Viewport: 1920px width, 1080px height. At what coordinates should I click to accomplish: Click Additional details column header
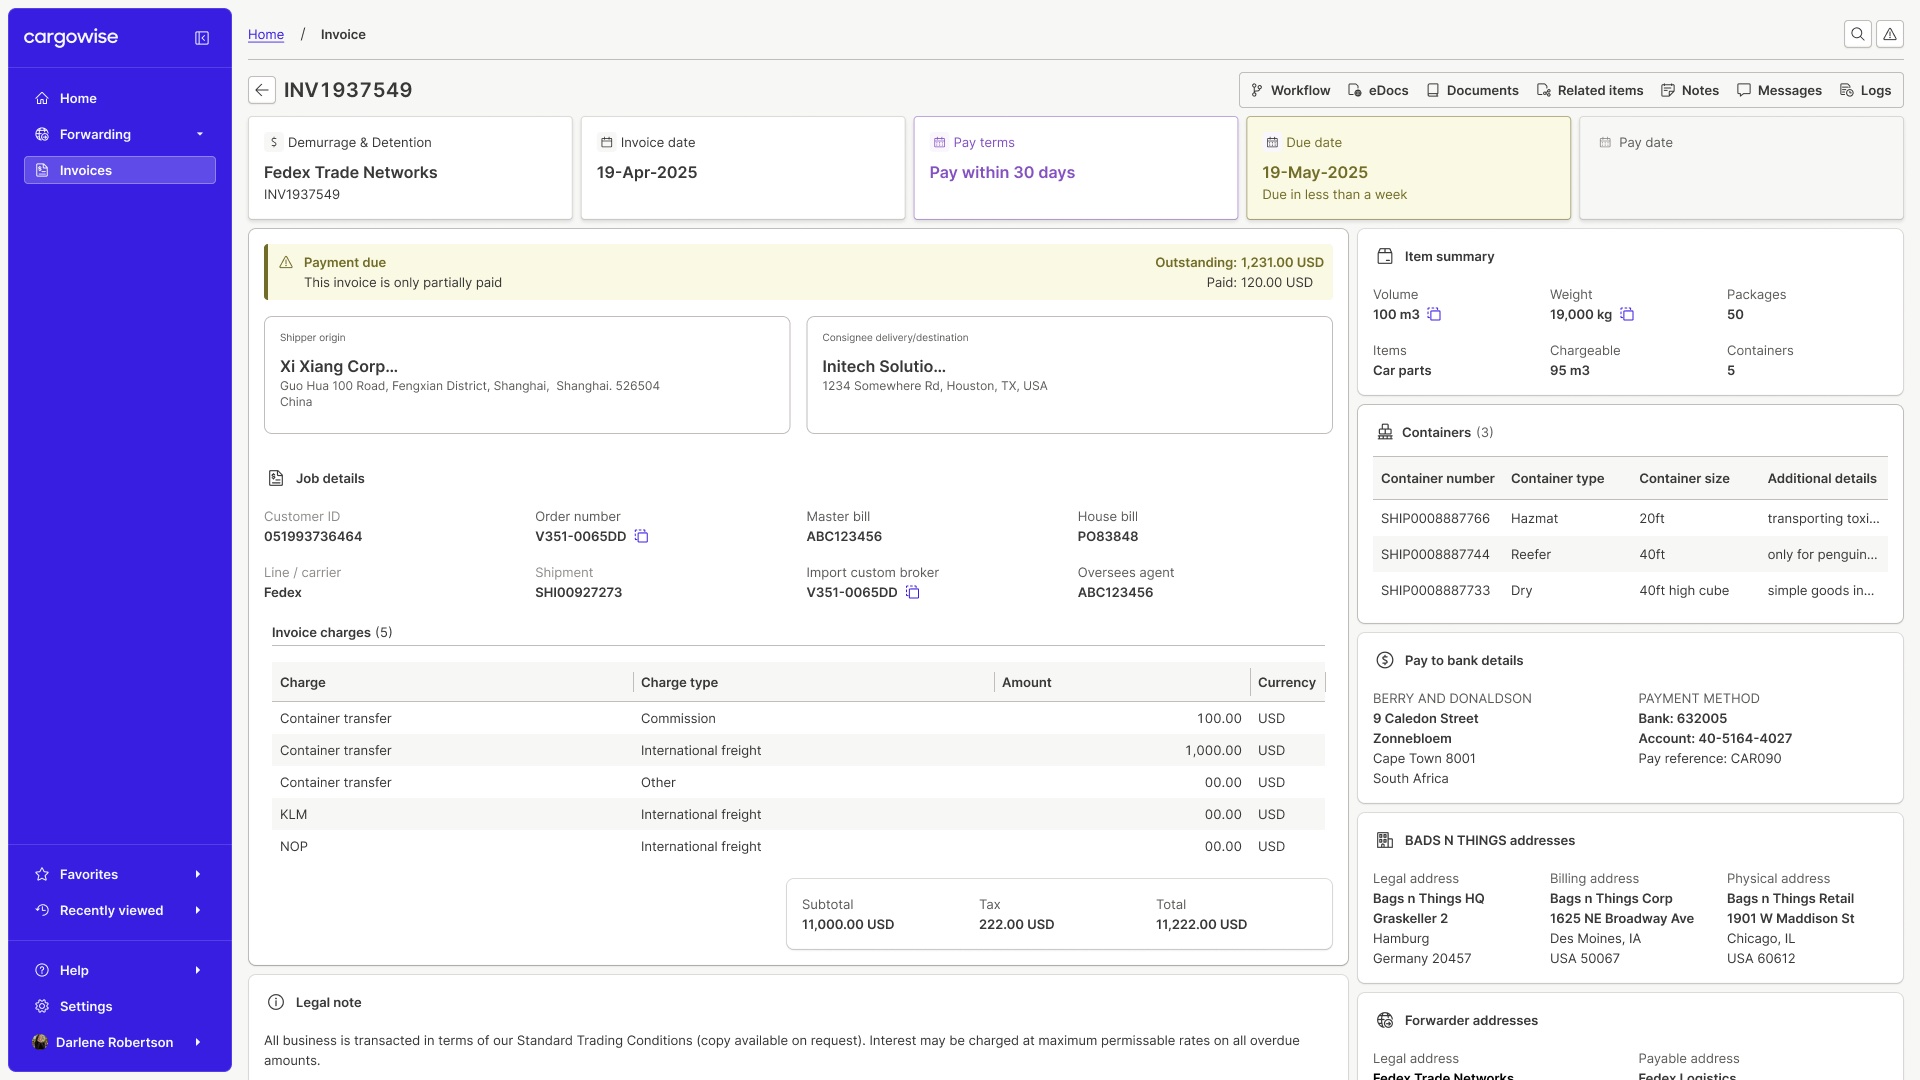click(x=1822, y=478)
